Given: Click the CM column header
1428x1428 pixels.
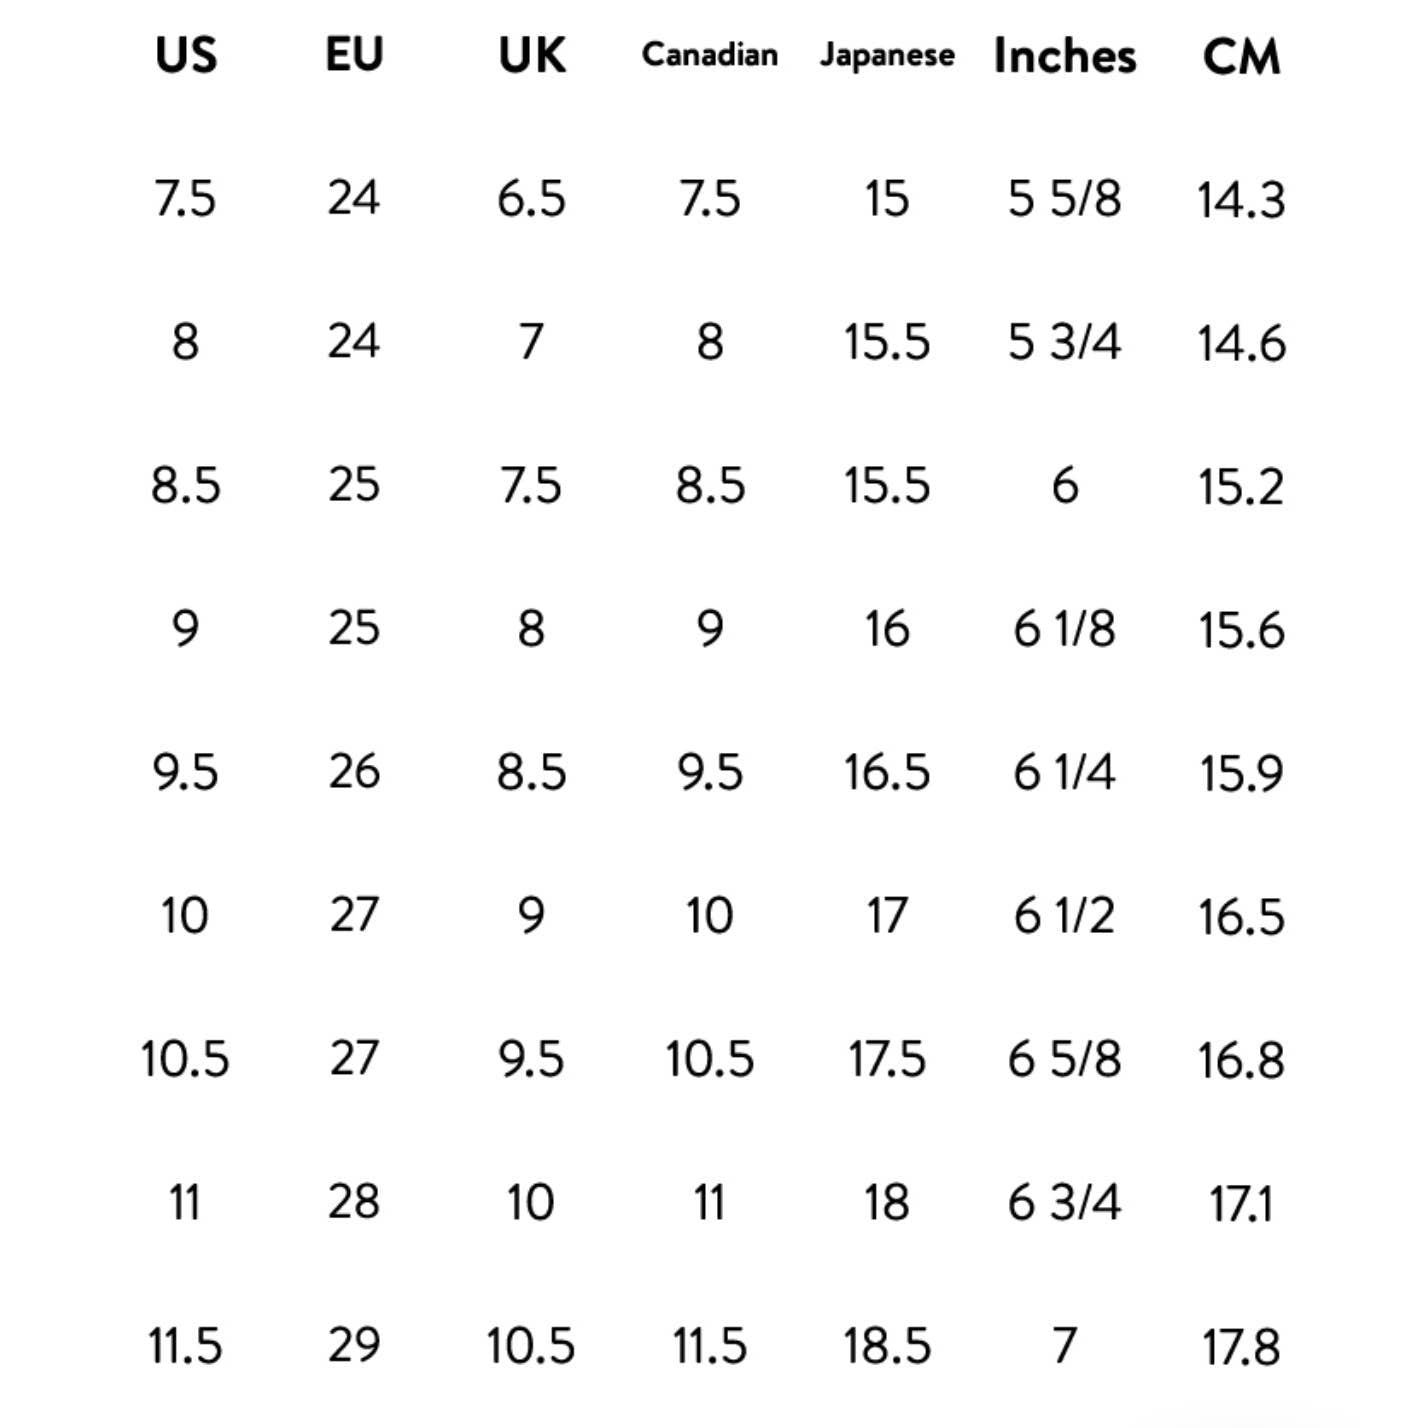Looking at the screenshot, I should pyautogui.click(x=1241, y=55).
